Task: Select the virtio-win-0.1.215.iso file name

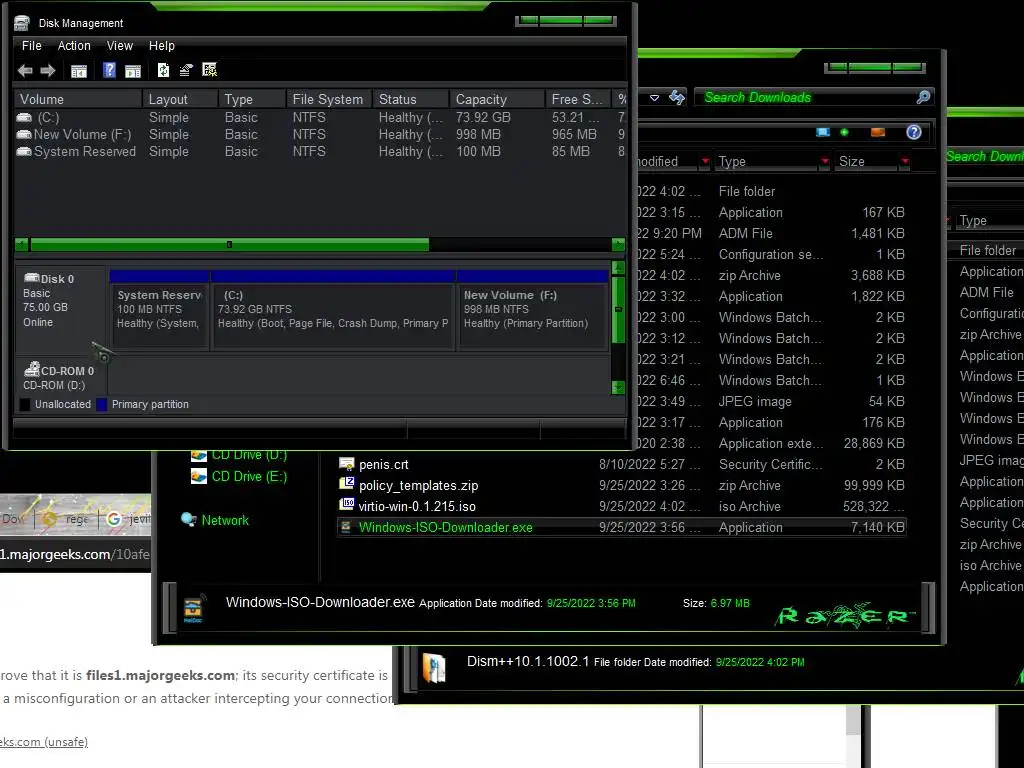Action: pos(417,506)
